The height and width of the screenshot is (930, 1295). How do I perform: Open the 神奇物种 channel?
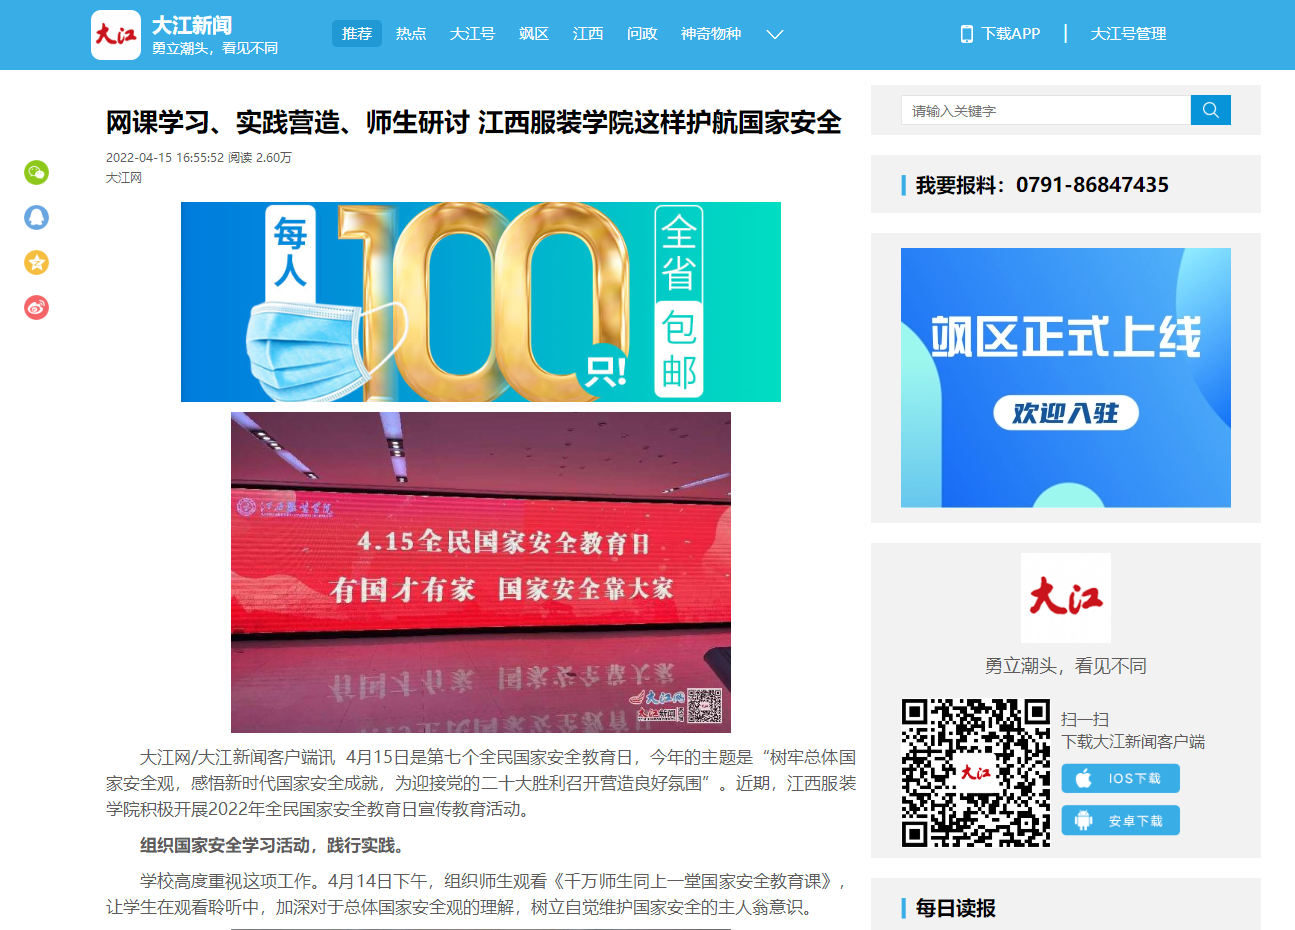[711, 34]
